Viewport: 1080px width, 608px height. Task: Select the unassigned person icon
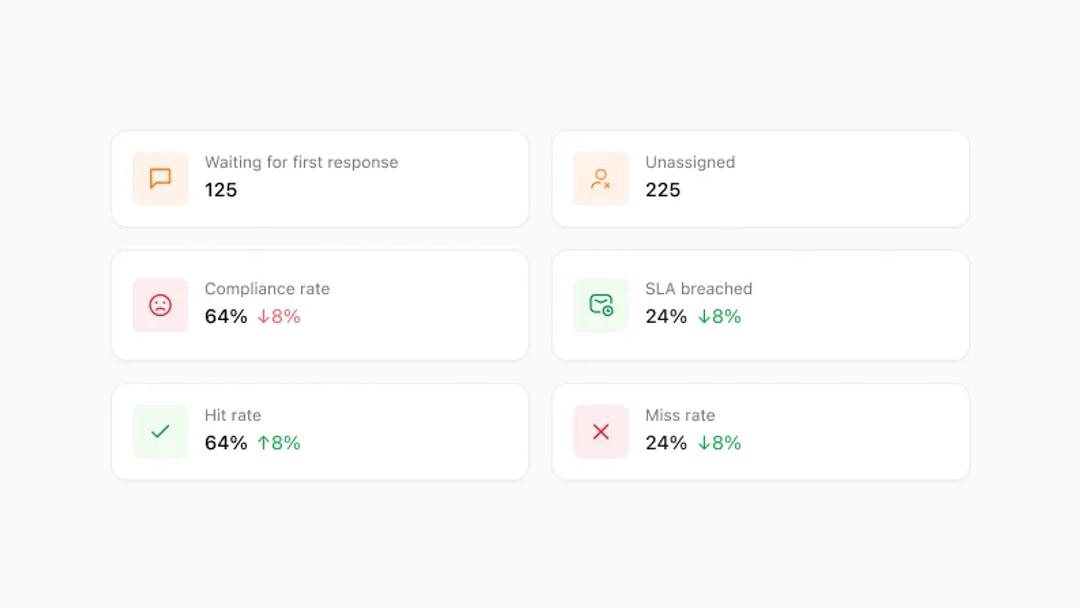click(599, 178)
